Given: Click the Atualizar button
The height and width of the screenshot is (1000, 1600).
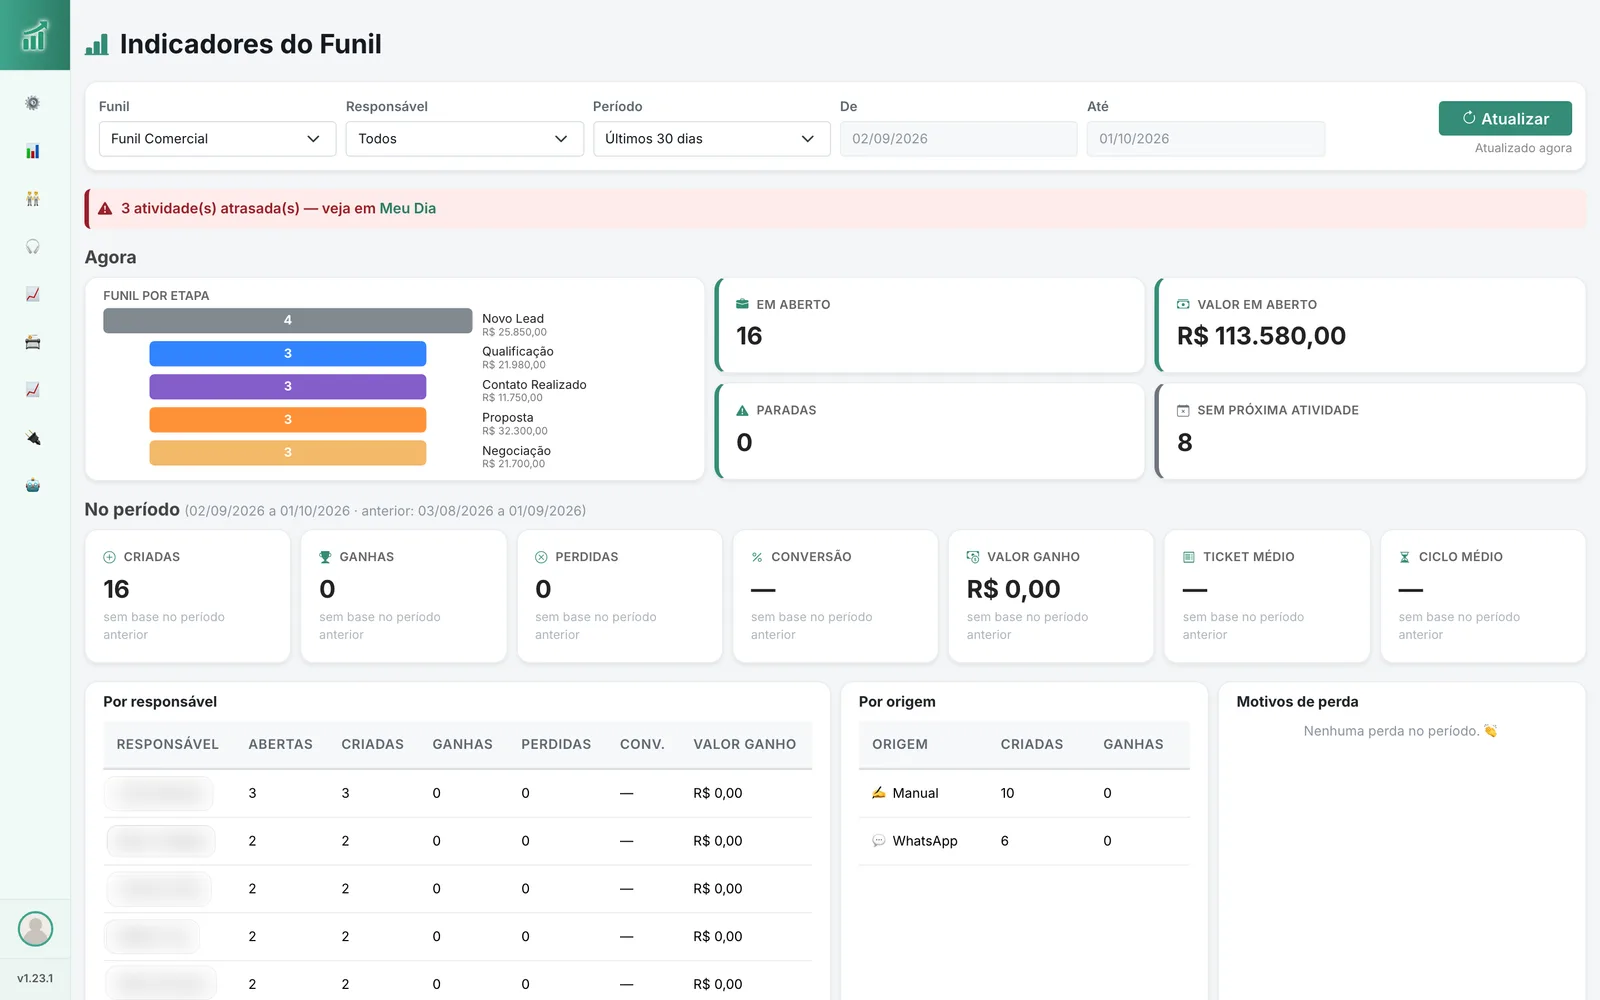Looking at the screenshot, I should click(x=1505, y=118).
